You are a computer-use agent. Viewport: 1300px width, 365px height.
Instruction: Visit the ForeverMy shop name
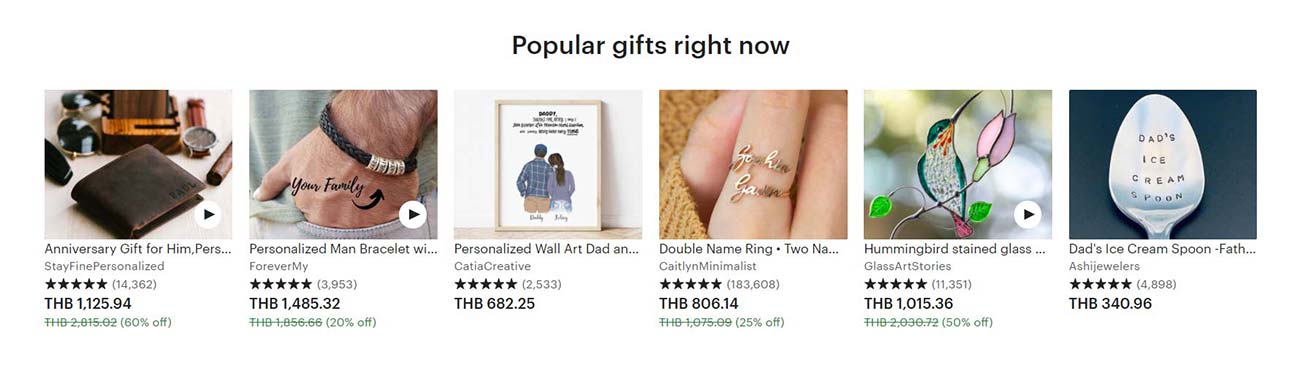pyautogui.click(x=279, y=267)
